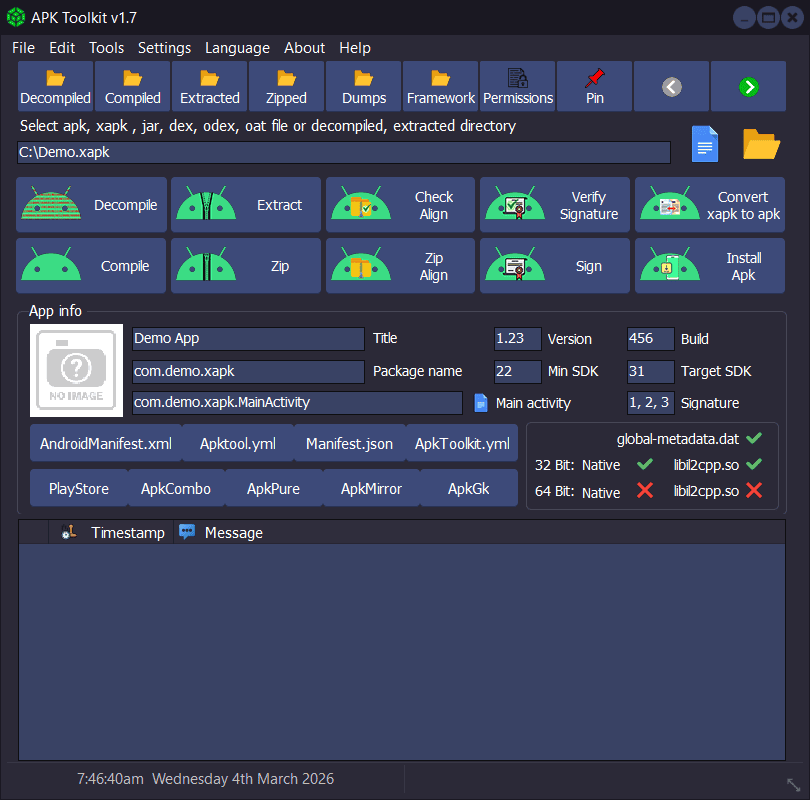Sign the apk

pos(555,265)
